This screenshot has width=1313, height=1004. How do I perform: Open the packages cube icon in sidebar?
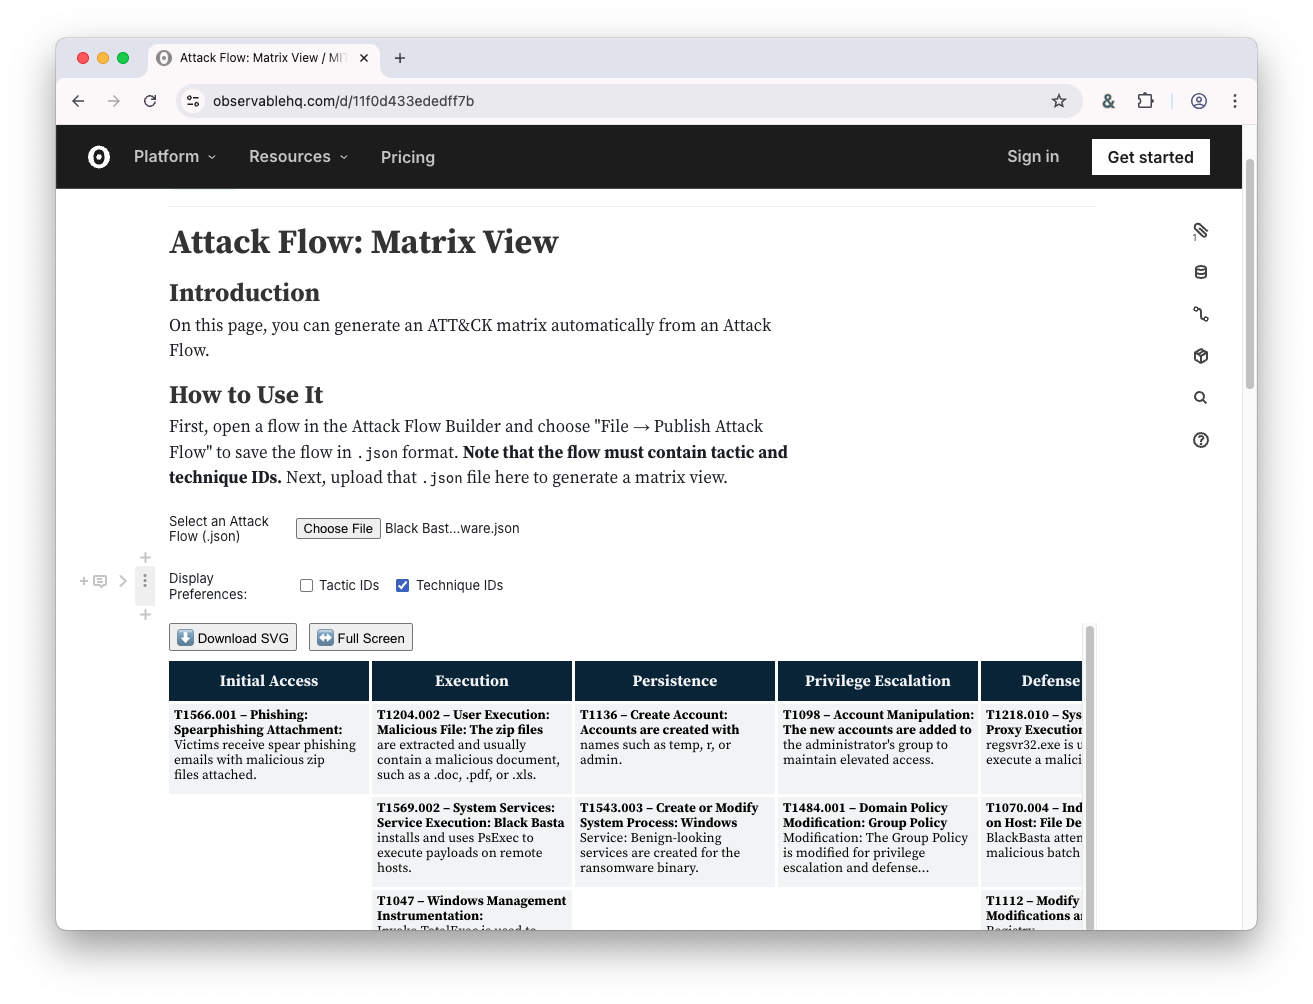pyautogui.click(x=1201, y=356)
